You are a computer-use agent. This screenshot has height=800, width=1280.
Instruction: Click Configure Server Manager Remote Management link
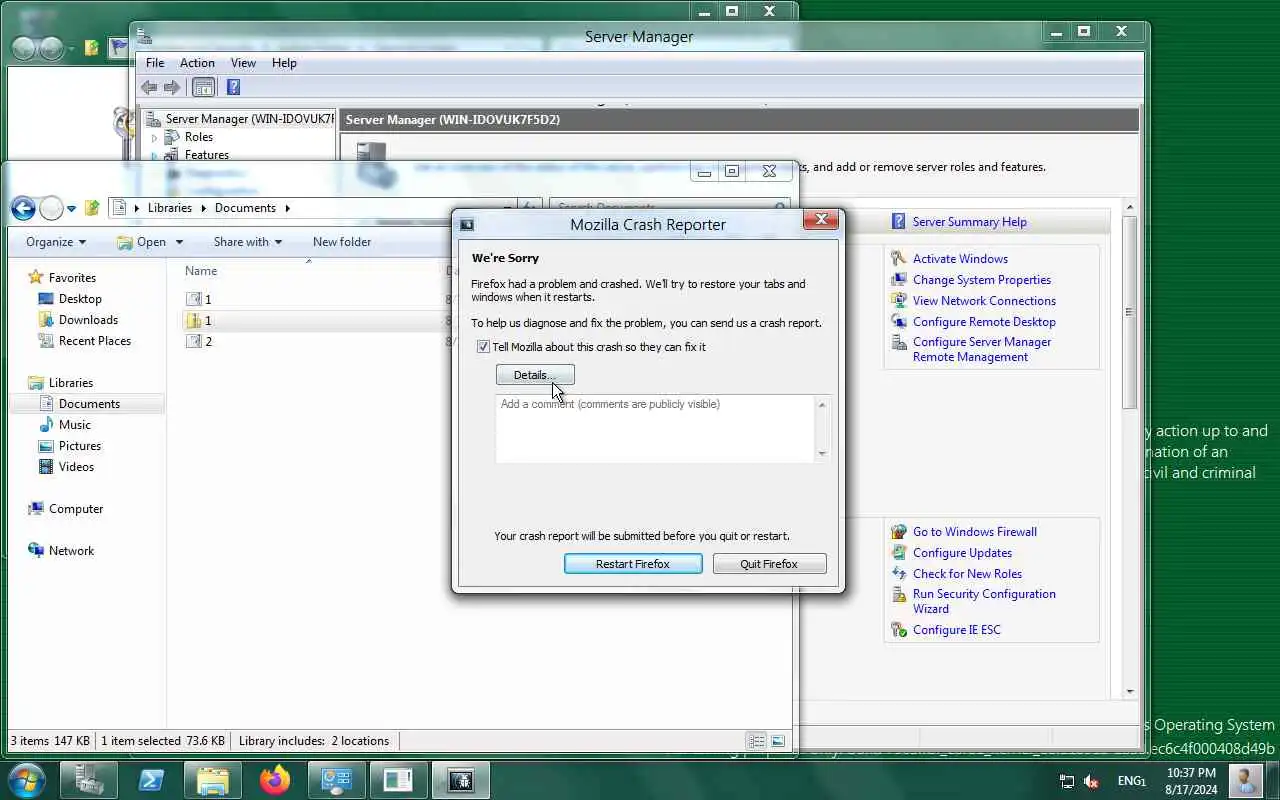tap(982, 349)
